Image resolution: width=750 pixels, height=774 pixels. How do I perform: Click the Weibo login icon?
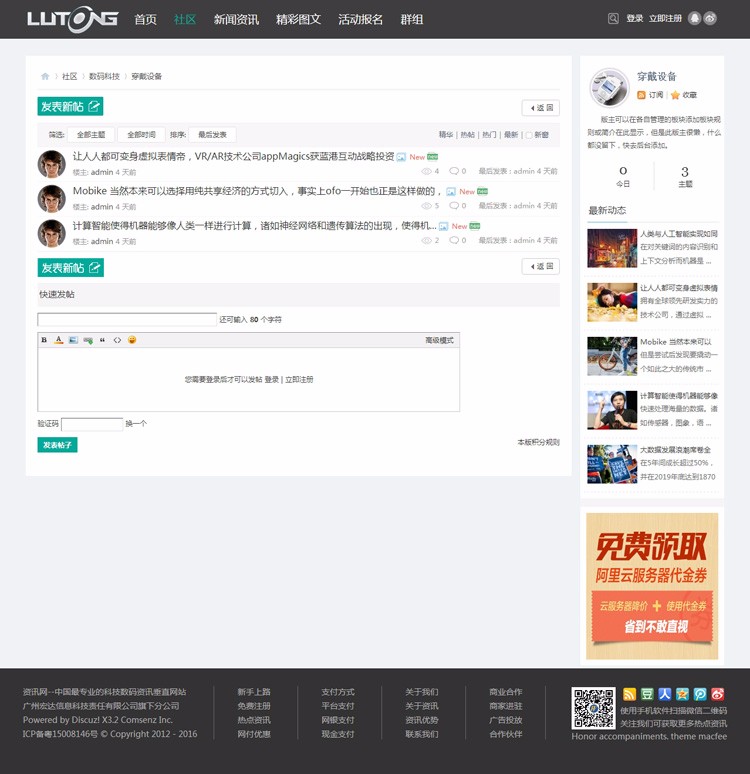[710, 19]
